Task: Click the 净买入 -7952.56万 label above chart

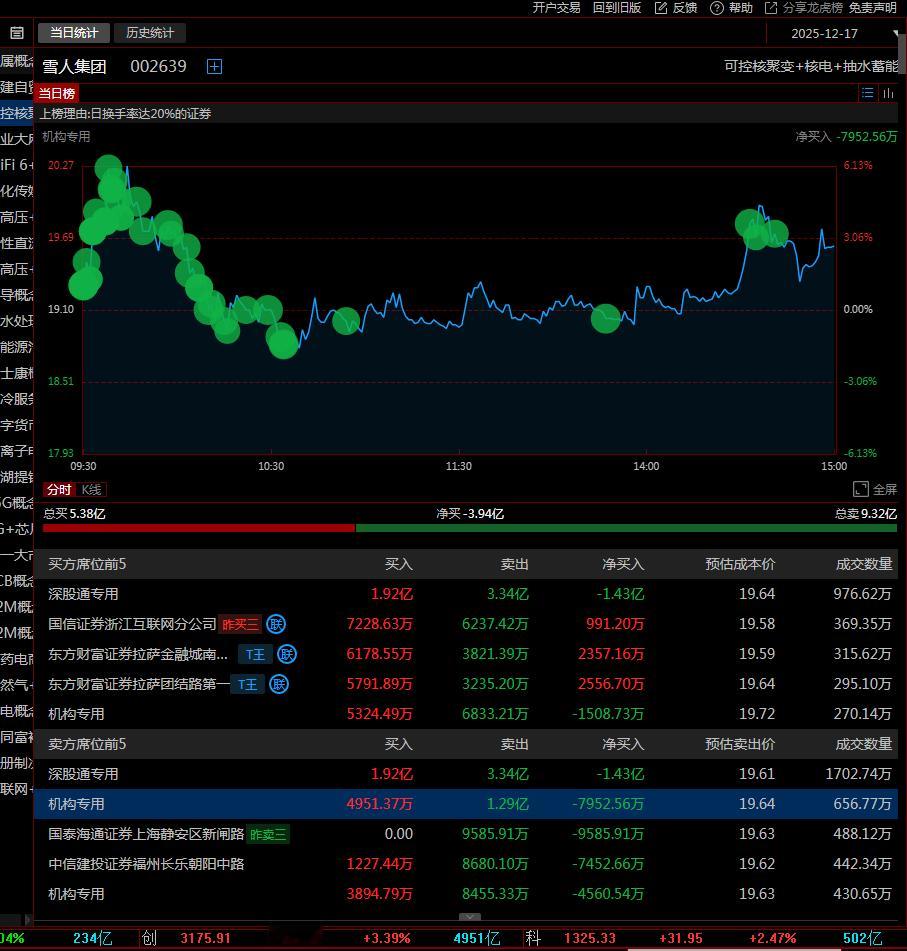Action: click(846, 136)
